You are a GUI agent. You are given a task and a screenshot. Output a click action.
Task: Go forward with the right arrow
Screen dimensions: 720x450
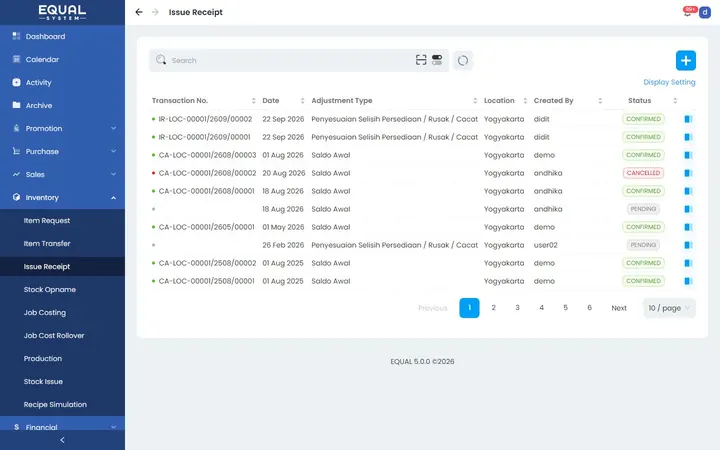[x=155, y=12]
